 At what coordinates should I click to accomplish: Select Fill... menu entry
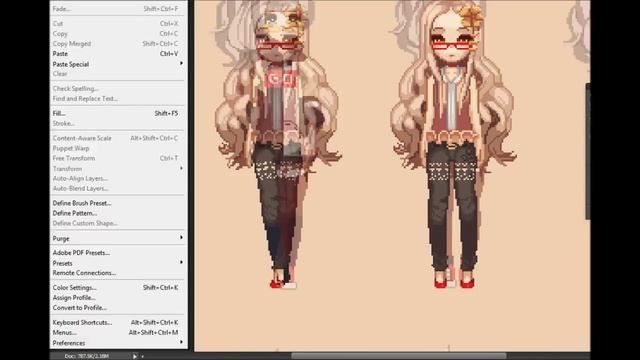(x=118, y=113)
